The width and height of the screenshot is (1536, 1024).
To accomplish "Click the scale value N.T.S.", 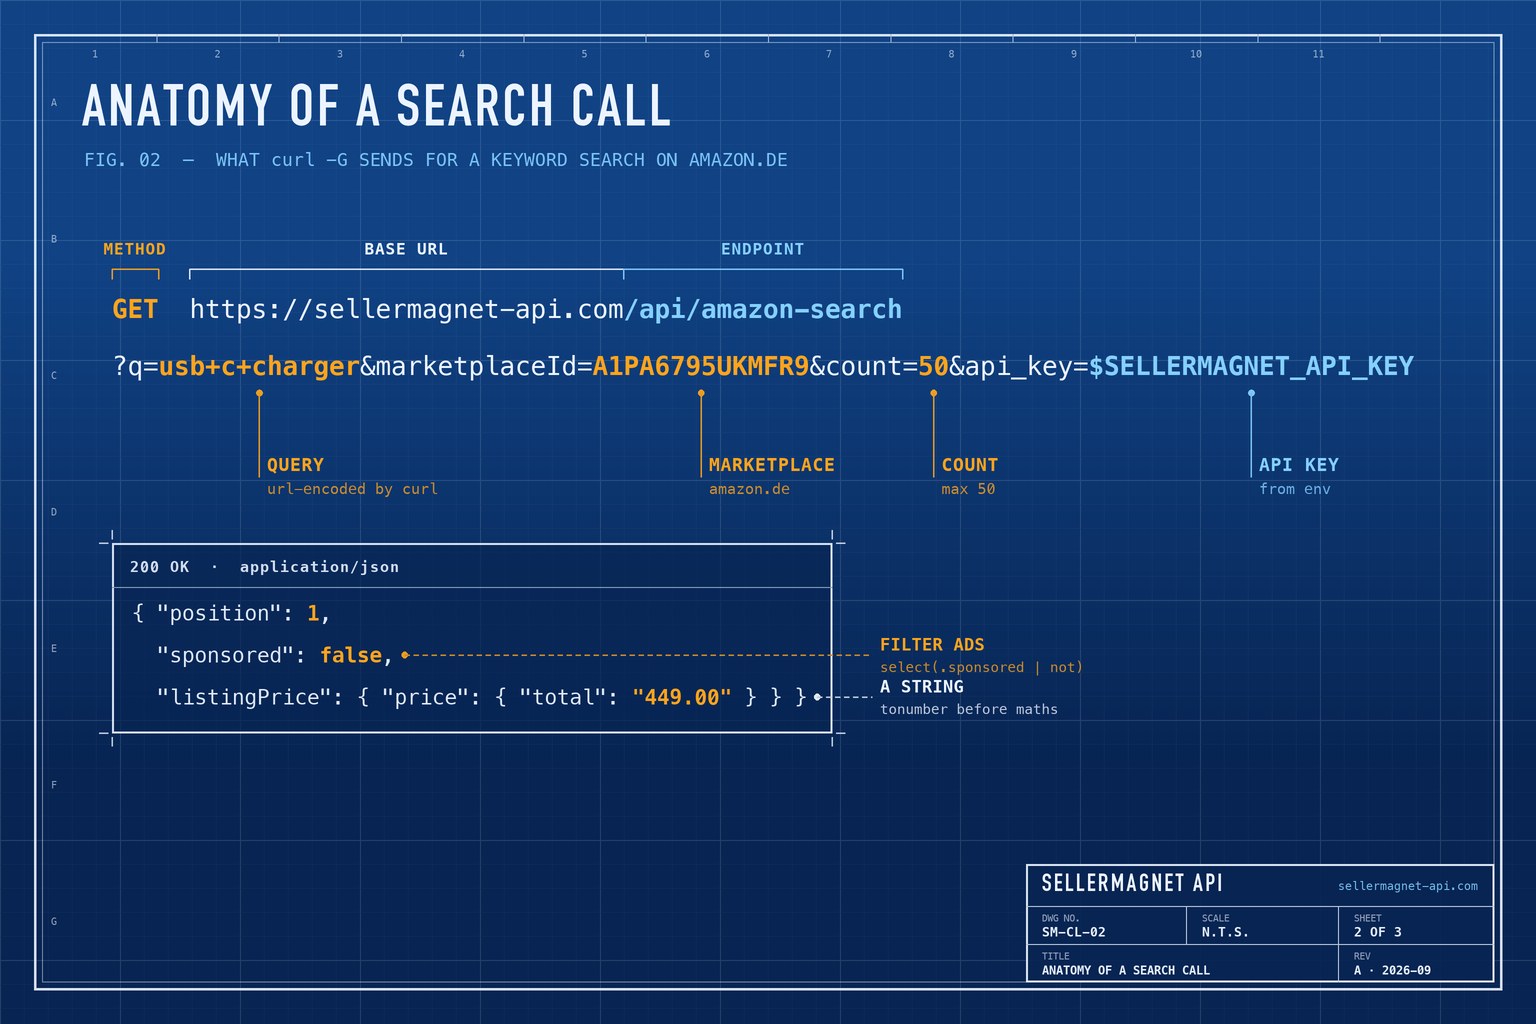I will coord(1225,932).
